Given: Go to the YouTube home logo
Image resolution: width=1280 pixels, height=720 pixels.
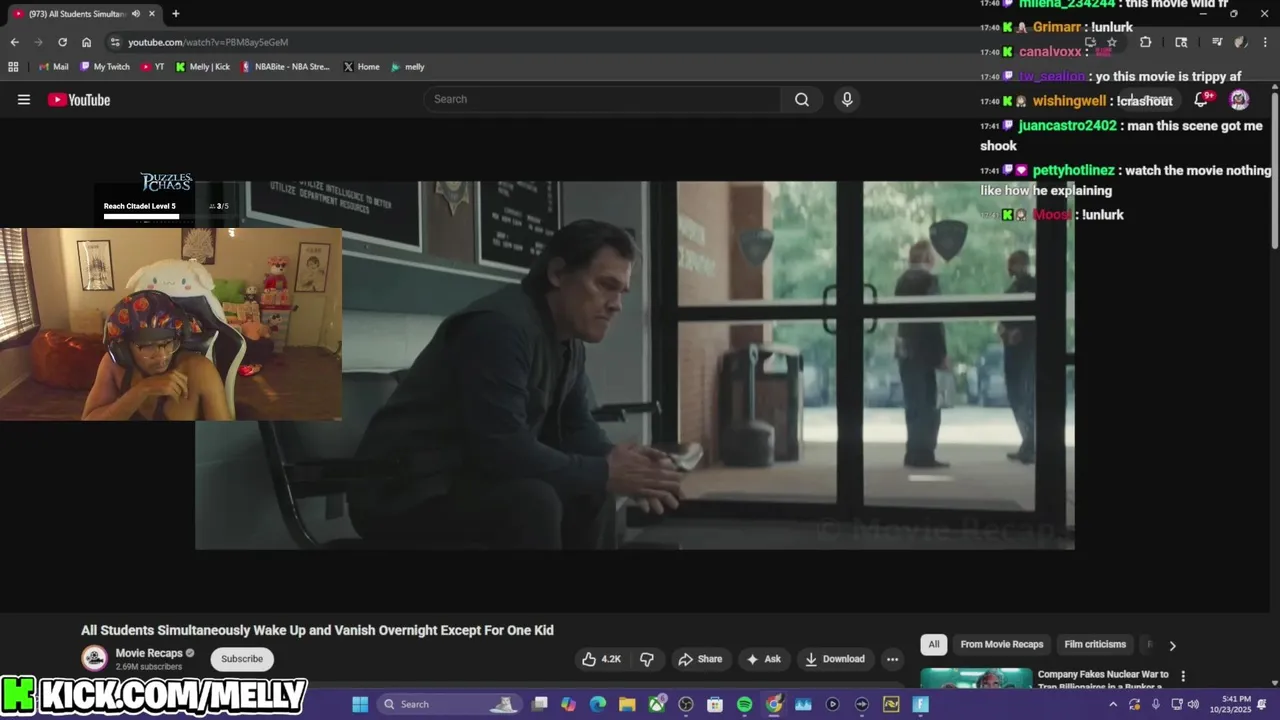Looking at the screenshot, I should click(79, 99).
